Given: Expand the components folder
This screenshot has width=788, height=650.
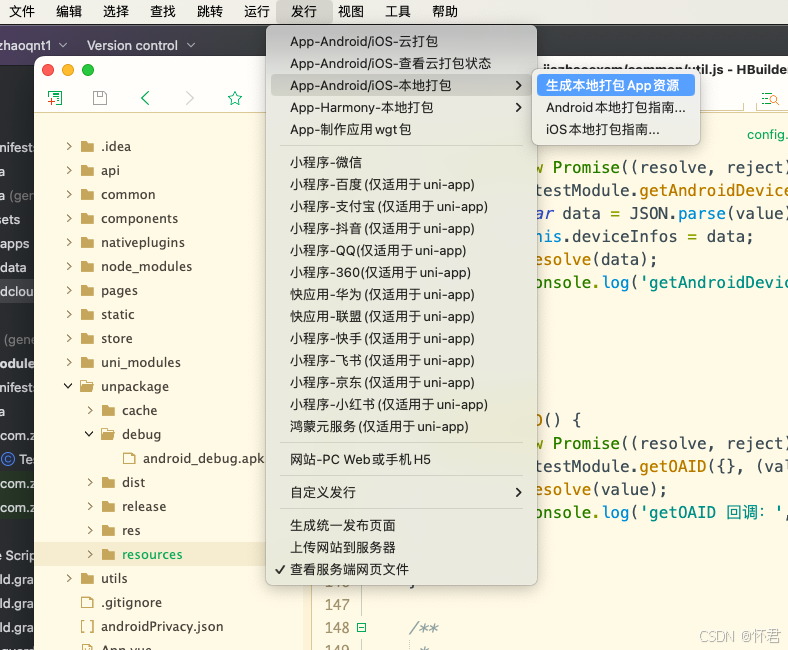Looking at the screenshot, I should coord(69,218).
